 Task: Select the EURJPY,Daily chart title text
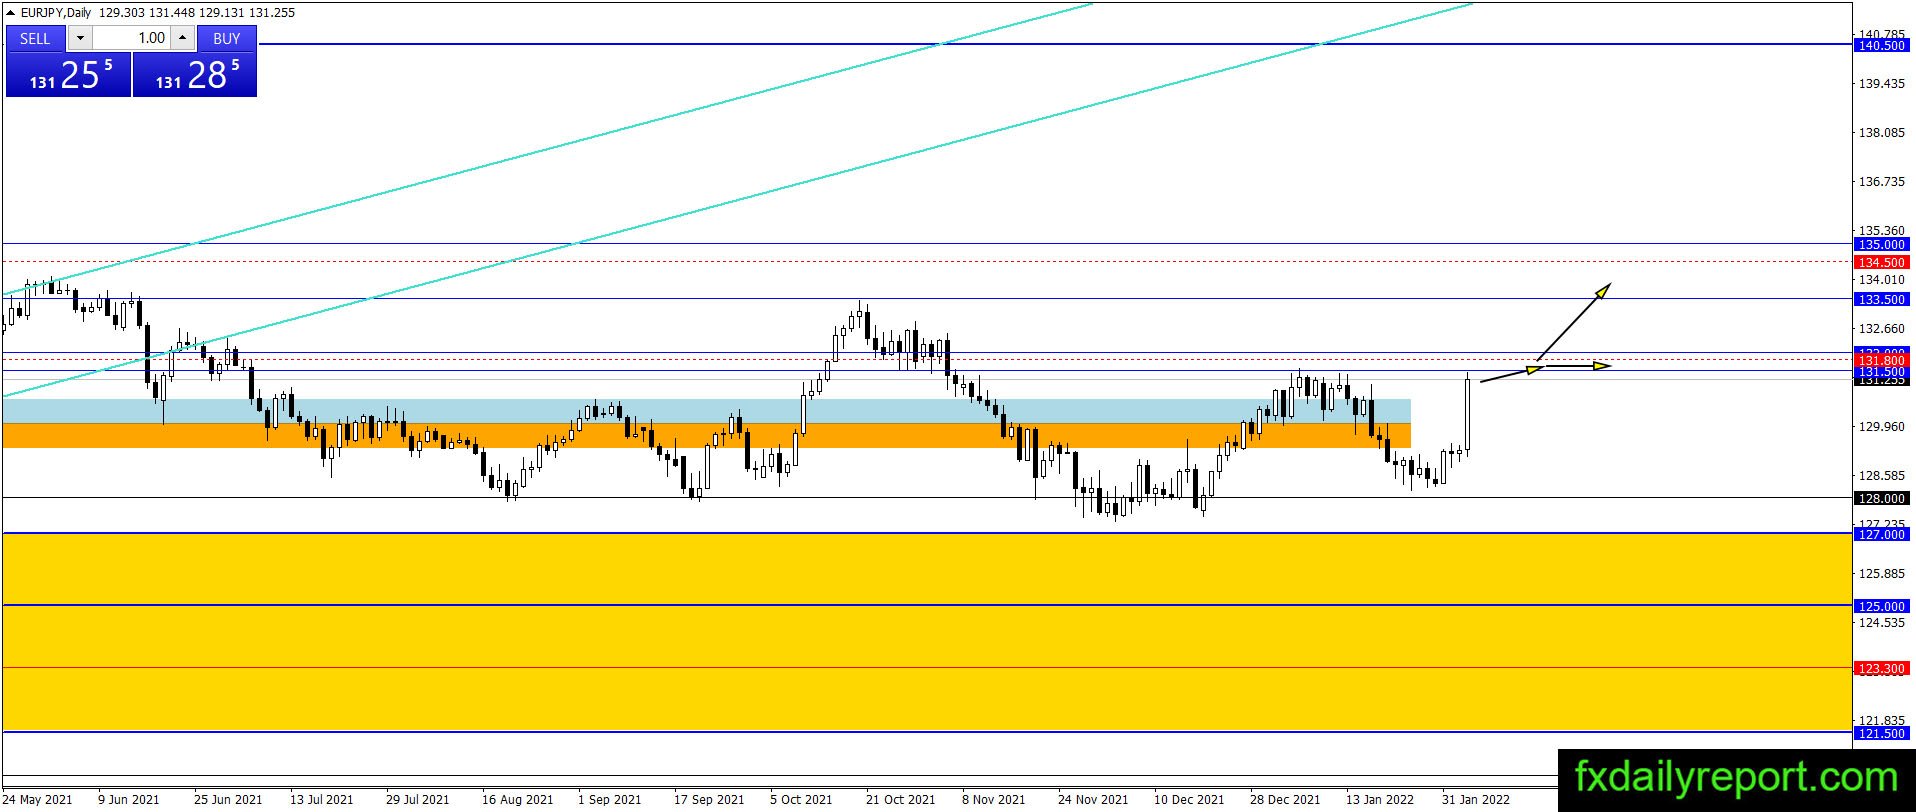click(x=56, y=12)
